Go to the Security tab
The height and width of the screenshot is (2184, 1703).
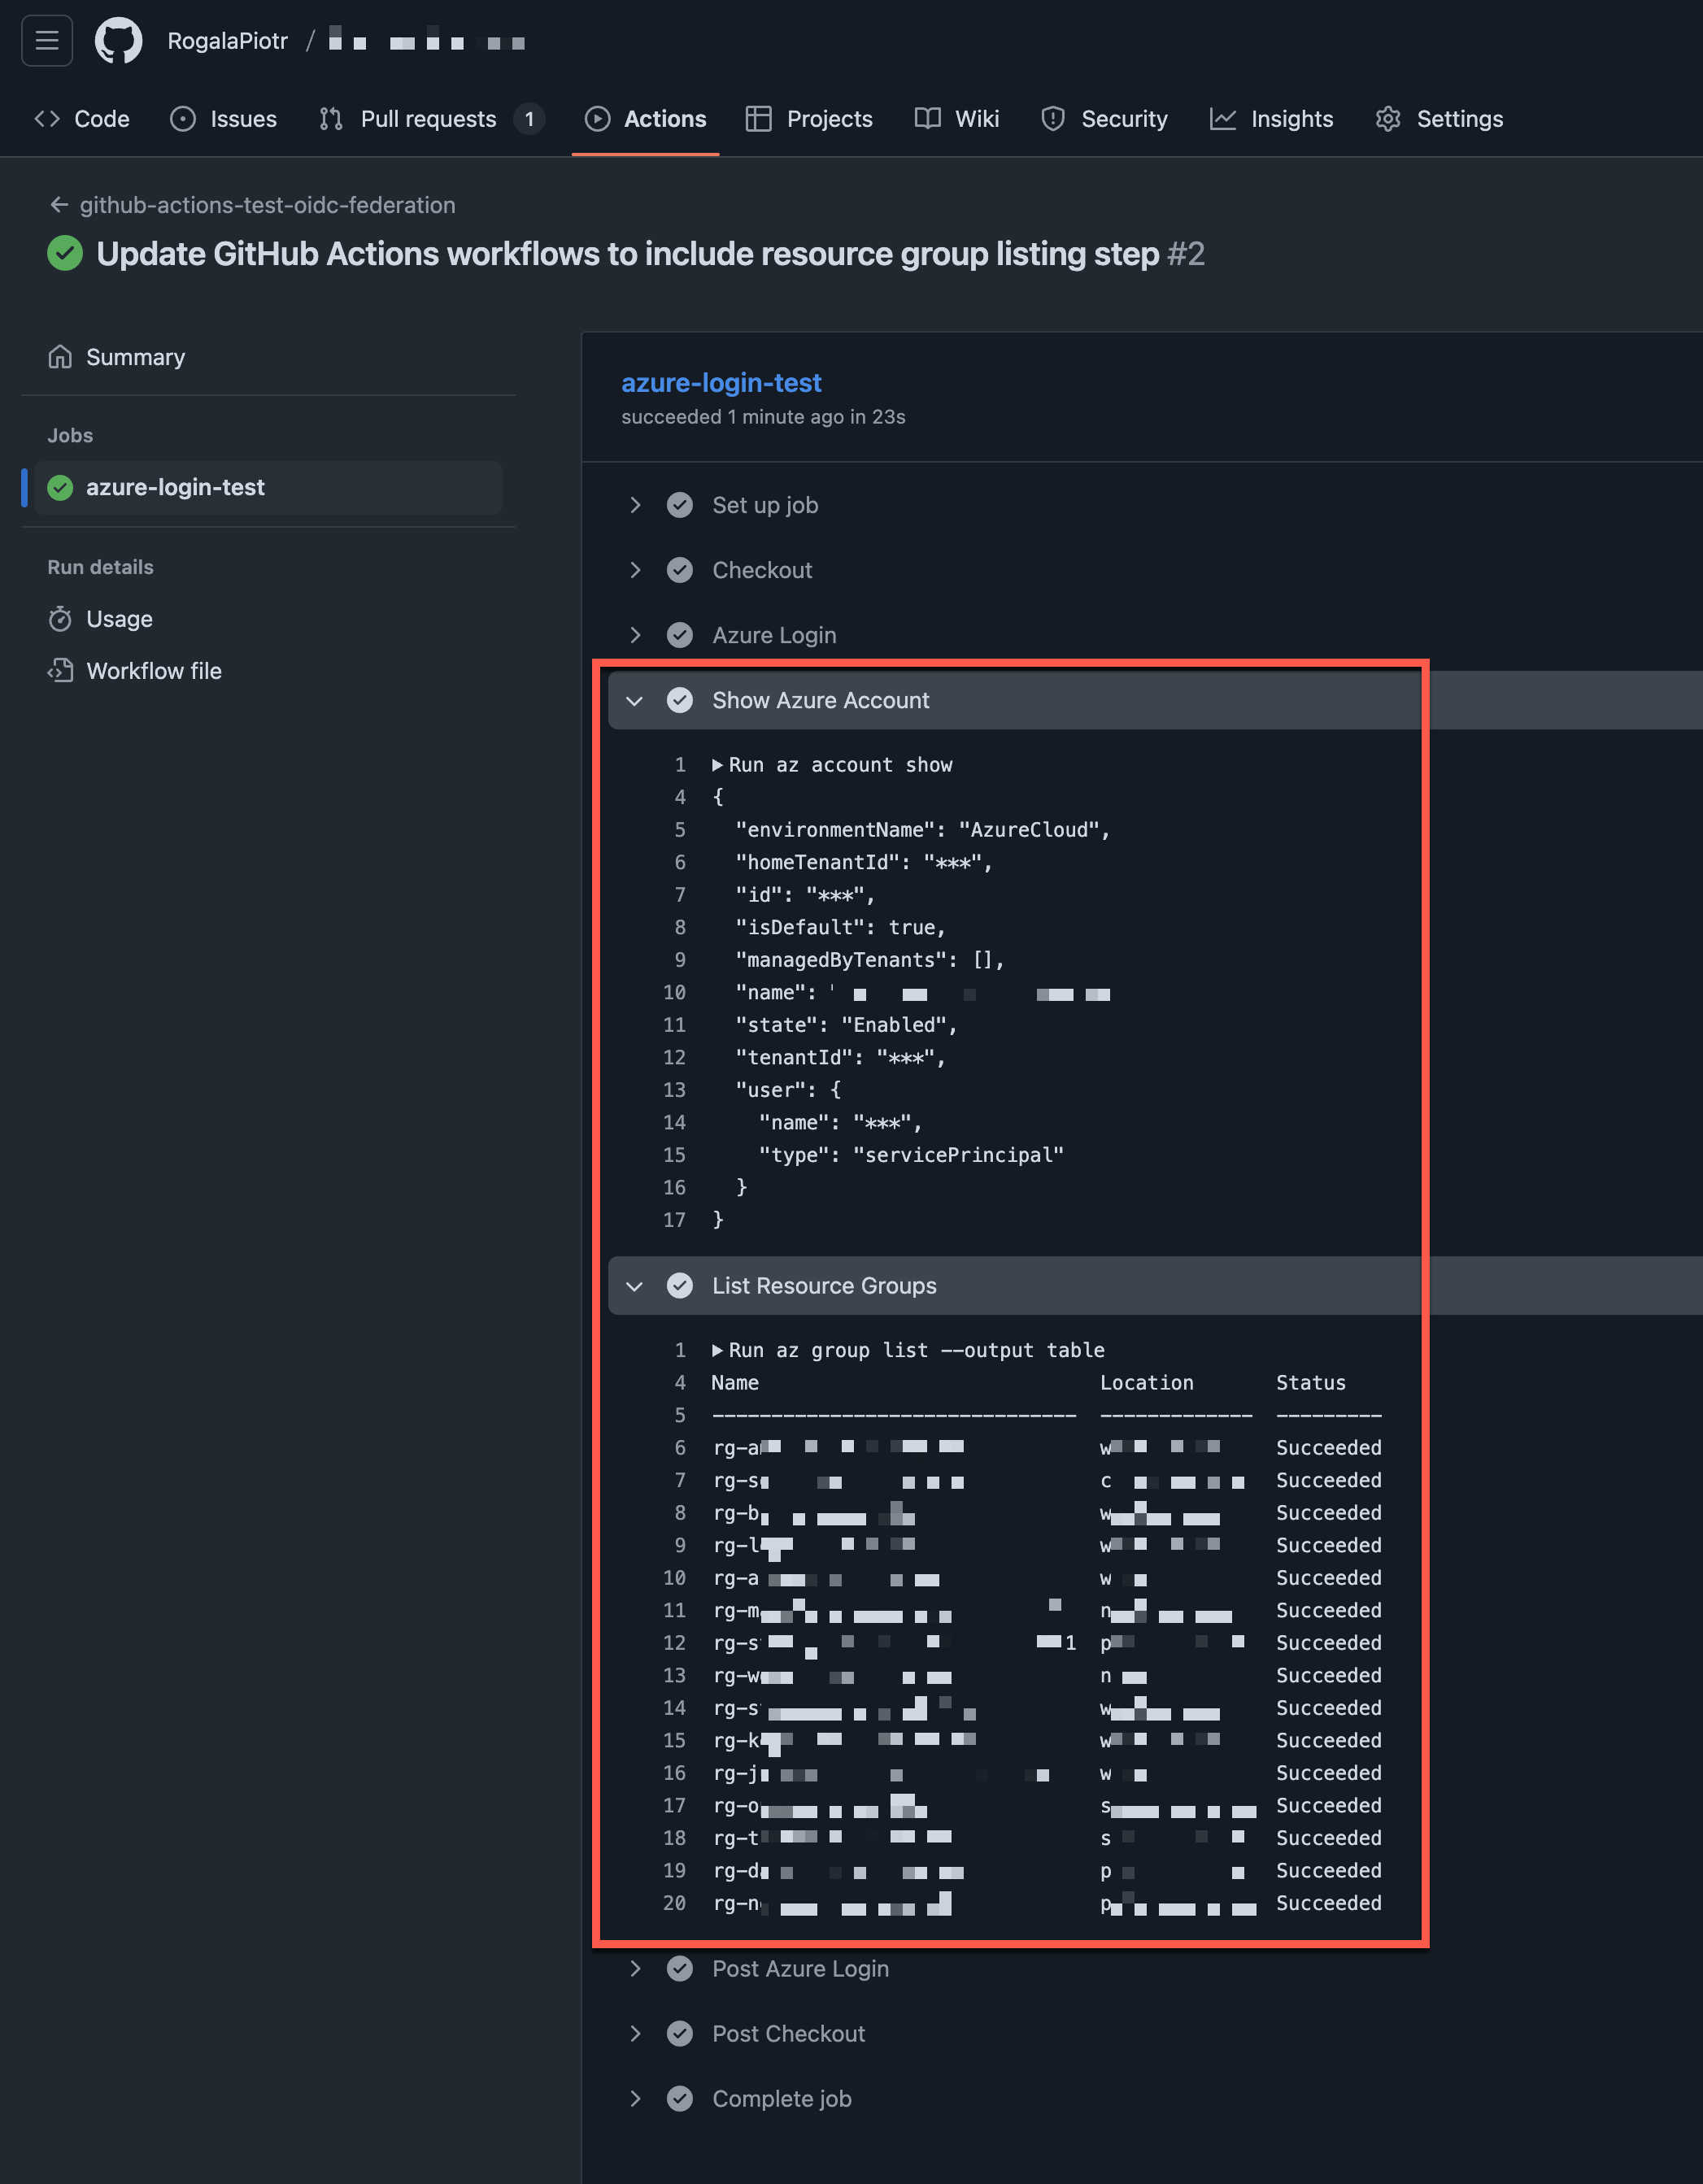click(x=1104, y=119)
